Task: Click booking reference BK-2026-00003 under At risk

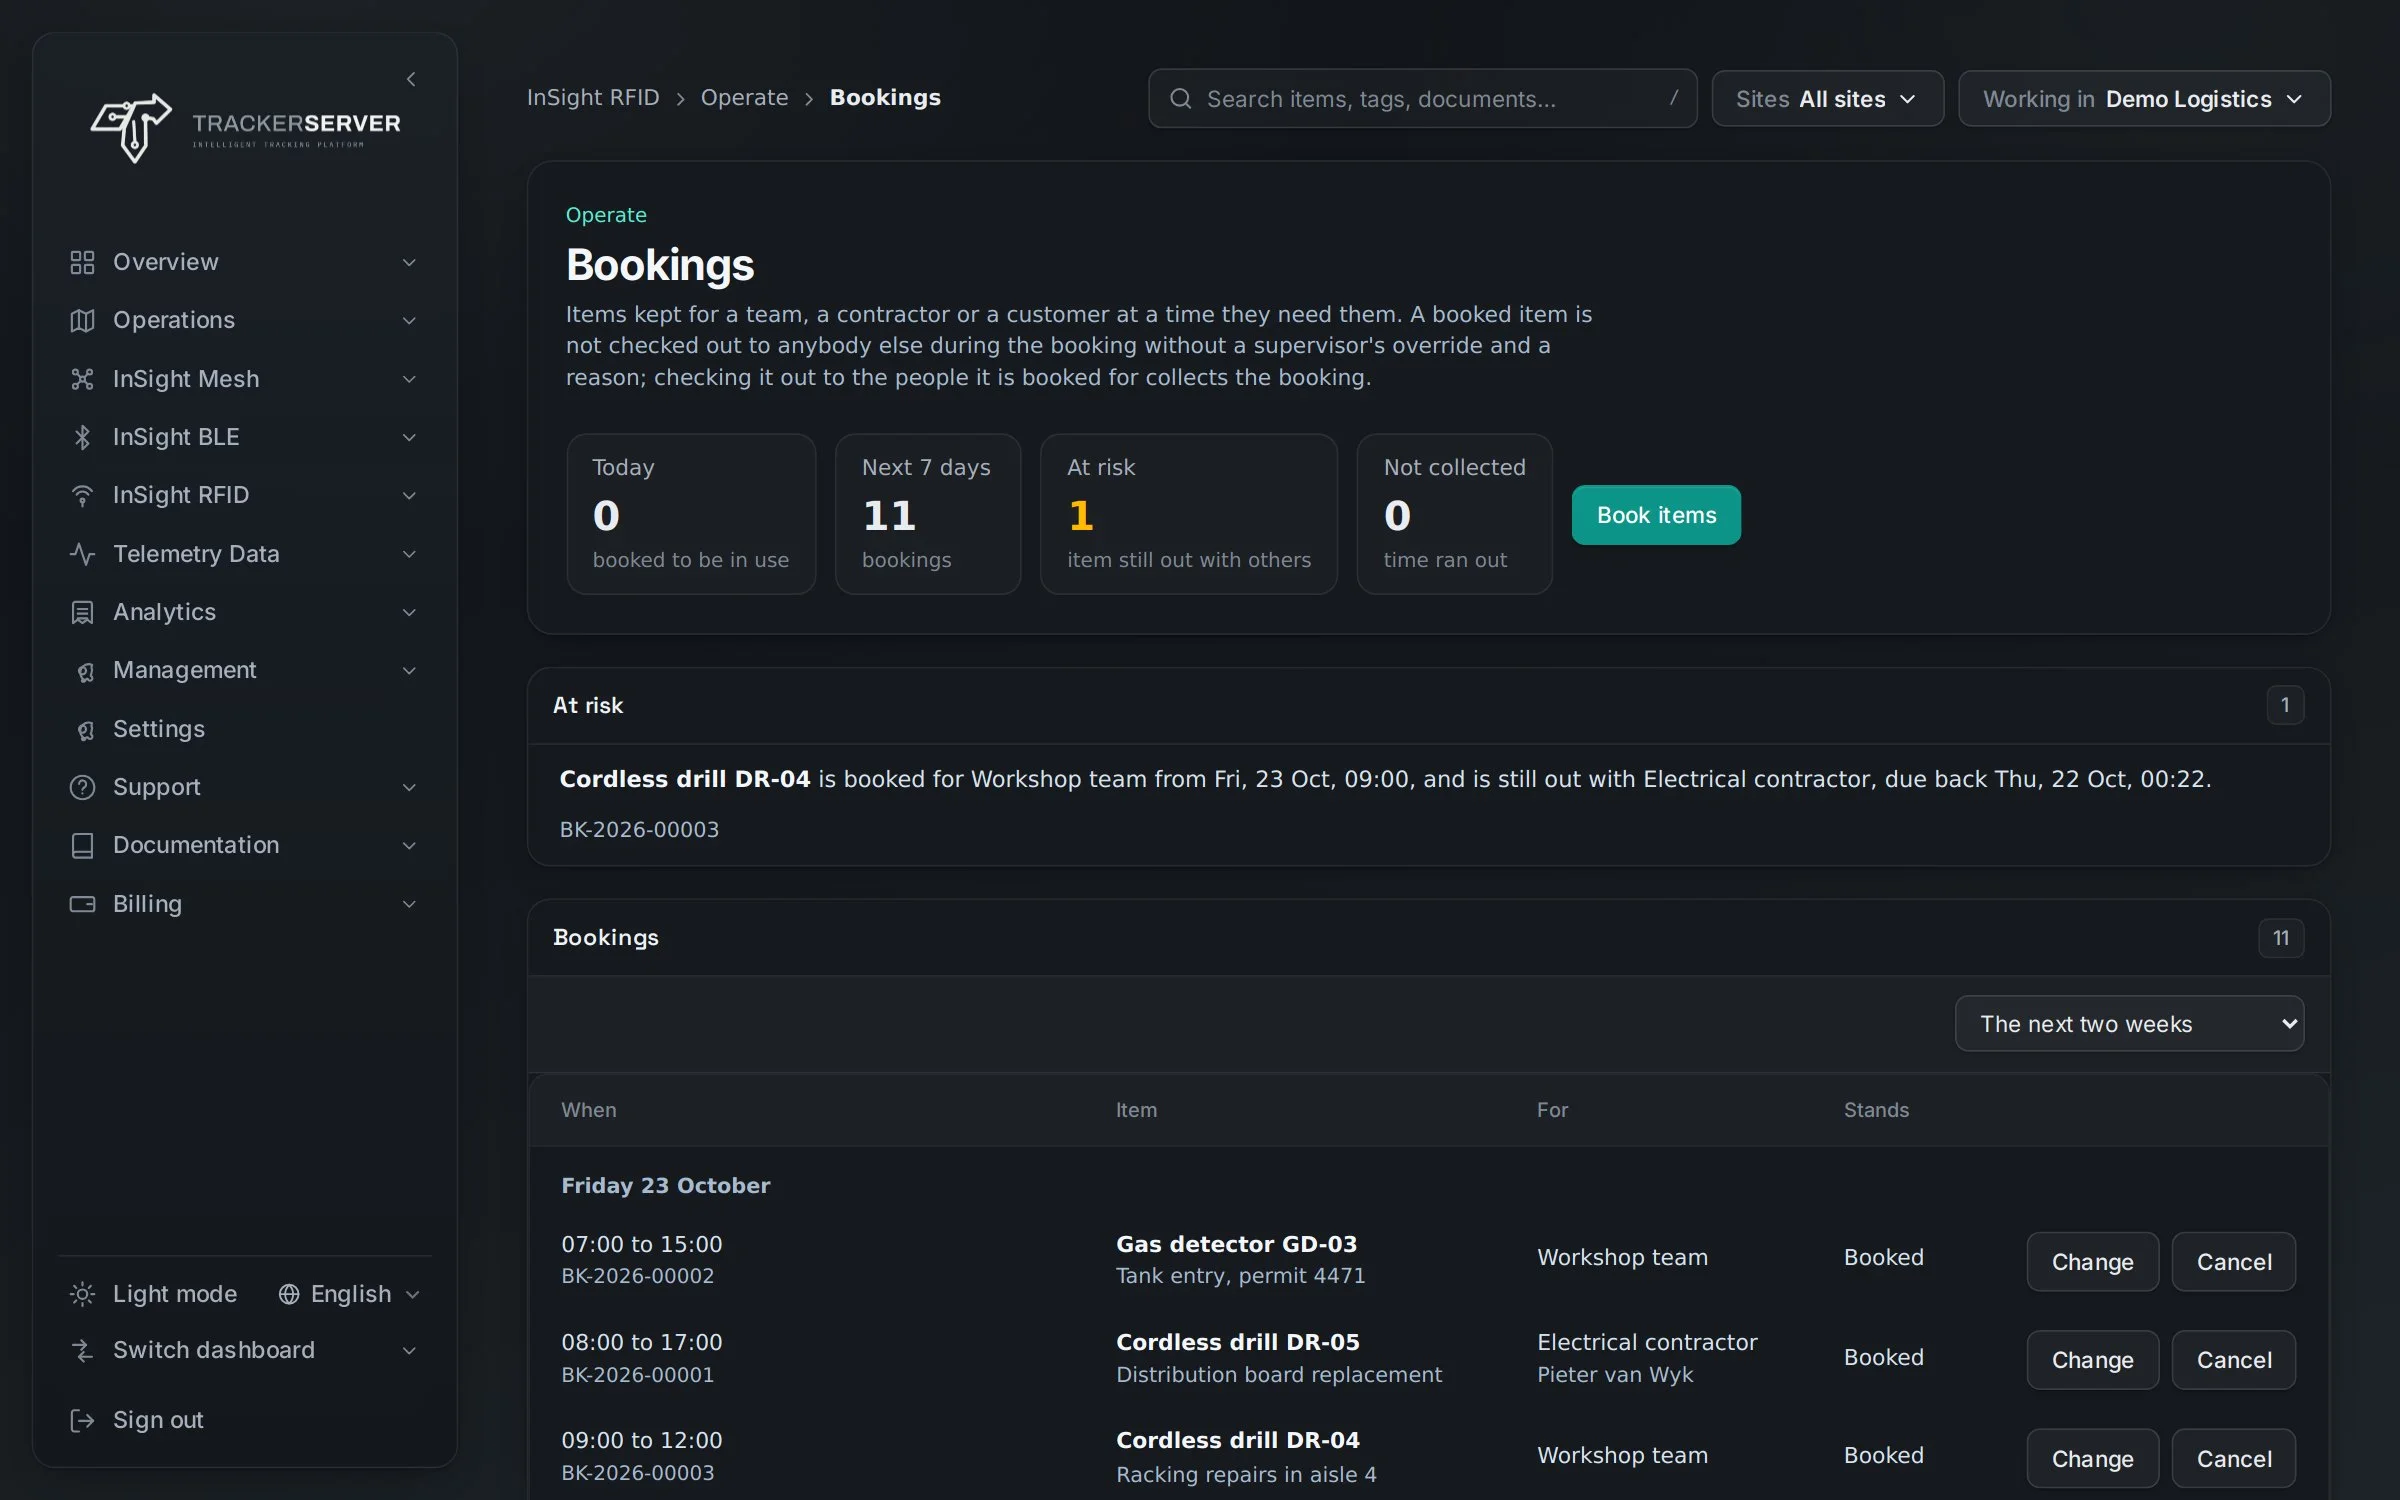Action: 639,829
